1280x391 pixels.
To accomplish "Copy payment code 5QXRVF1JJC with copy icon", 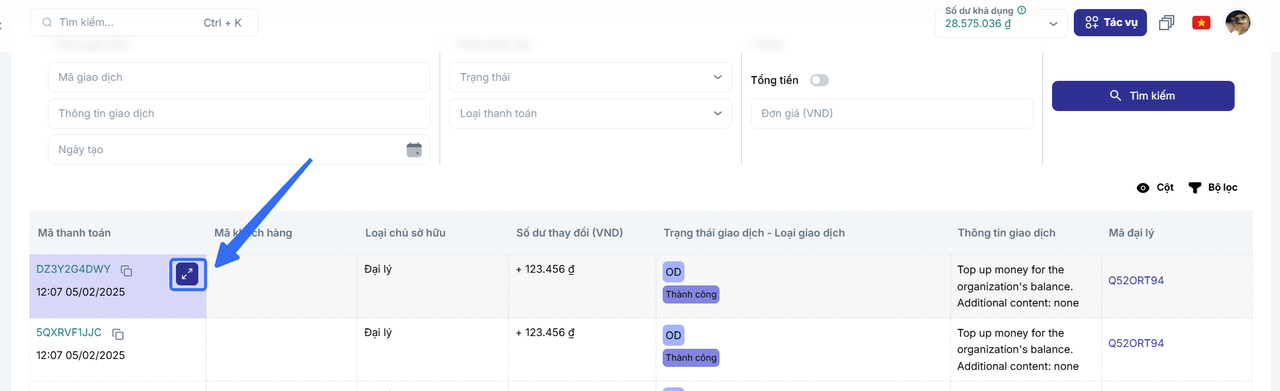I will click(118, 334).
